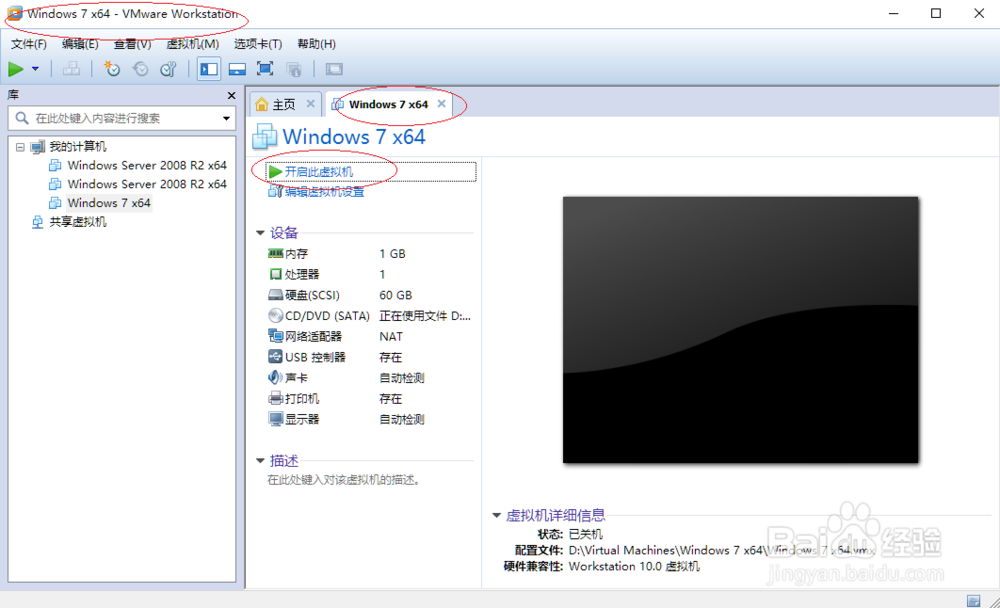
Task: Open the 内存 device settings icon
Action: click(x=274, y=254)
